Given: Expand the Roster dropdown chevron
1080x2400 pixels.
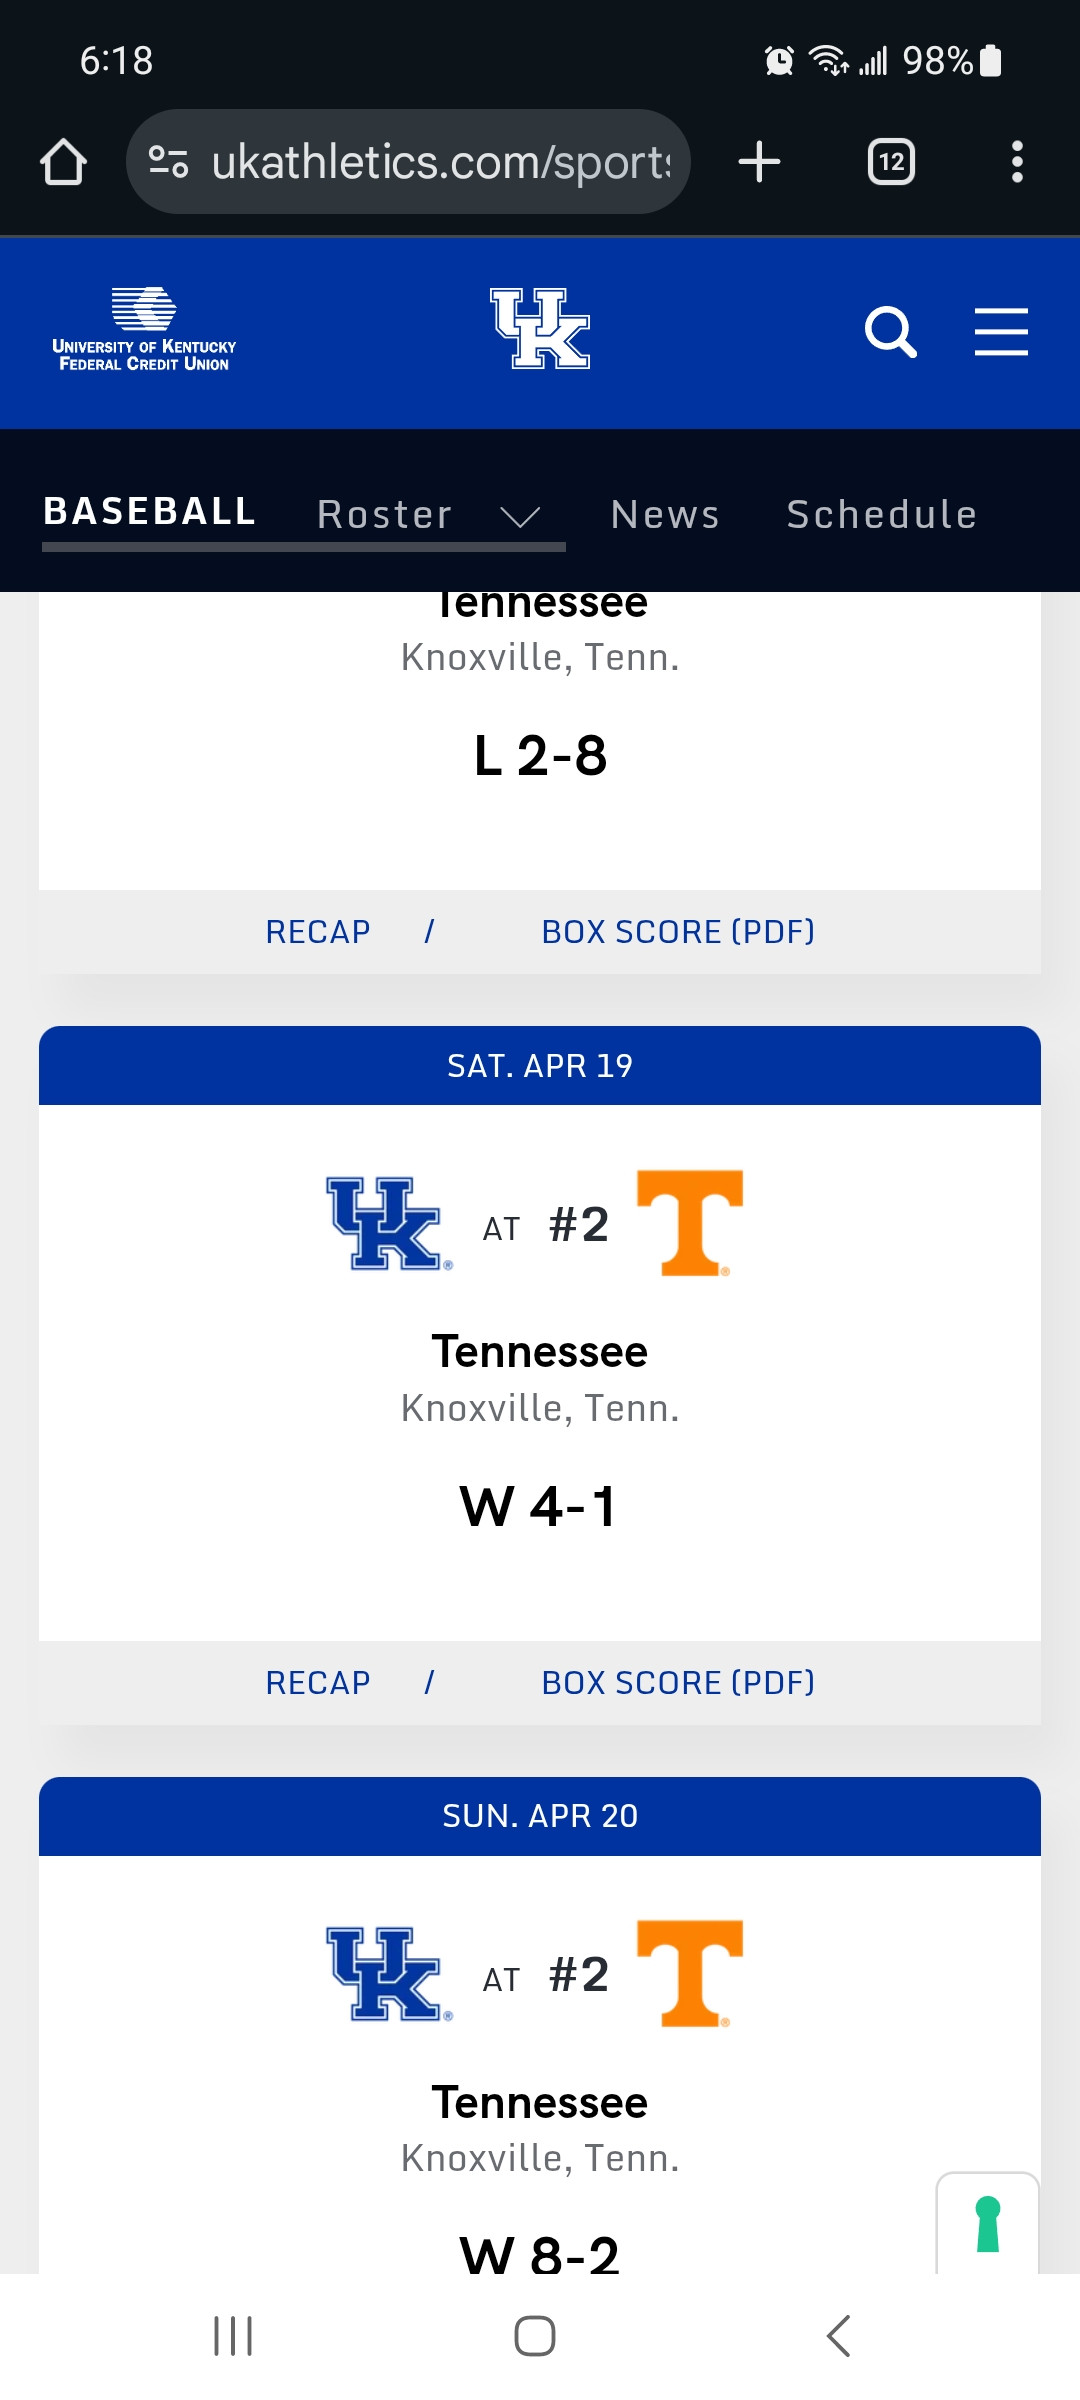Looking at the screenshot, I should [520, 516].
